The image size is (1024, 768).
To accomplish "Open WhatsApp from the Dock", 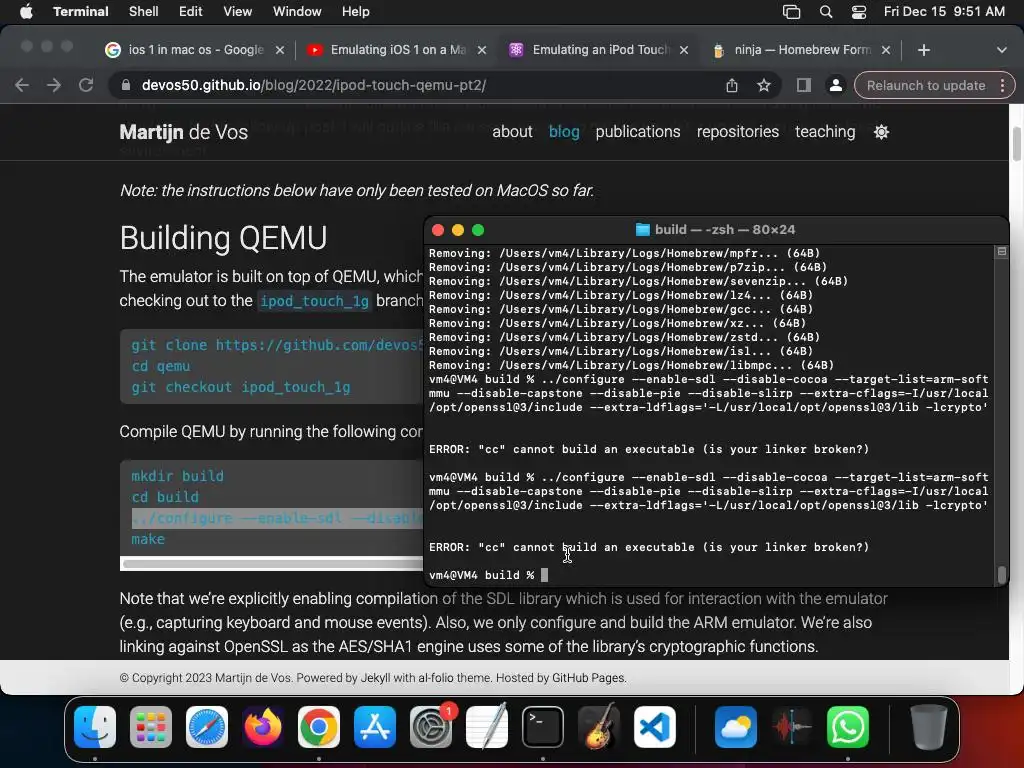I will (x=848, y=727).
